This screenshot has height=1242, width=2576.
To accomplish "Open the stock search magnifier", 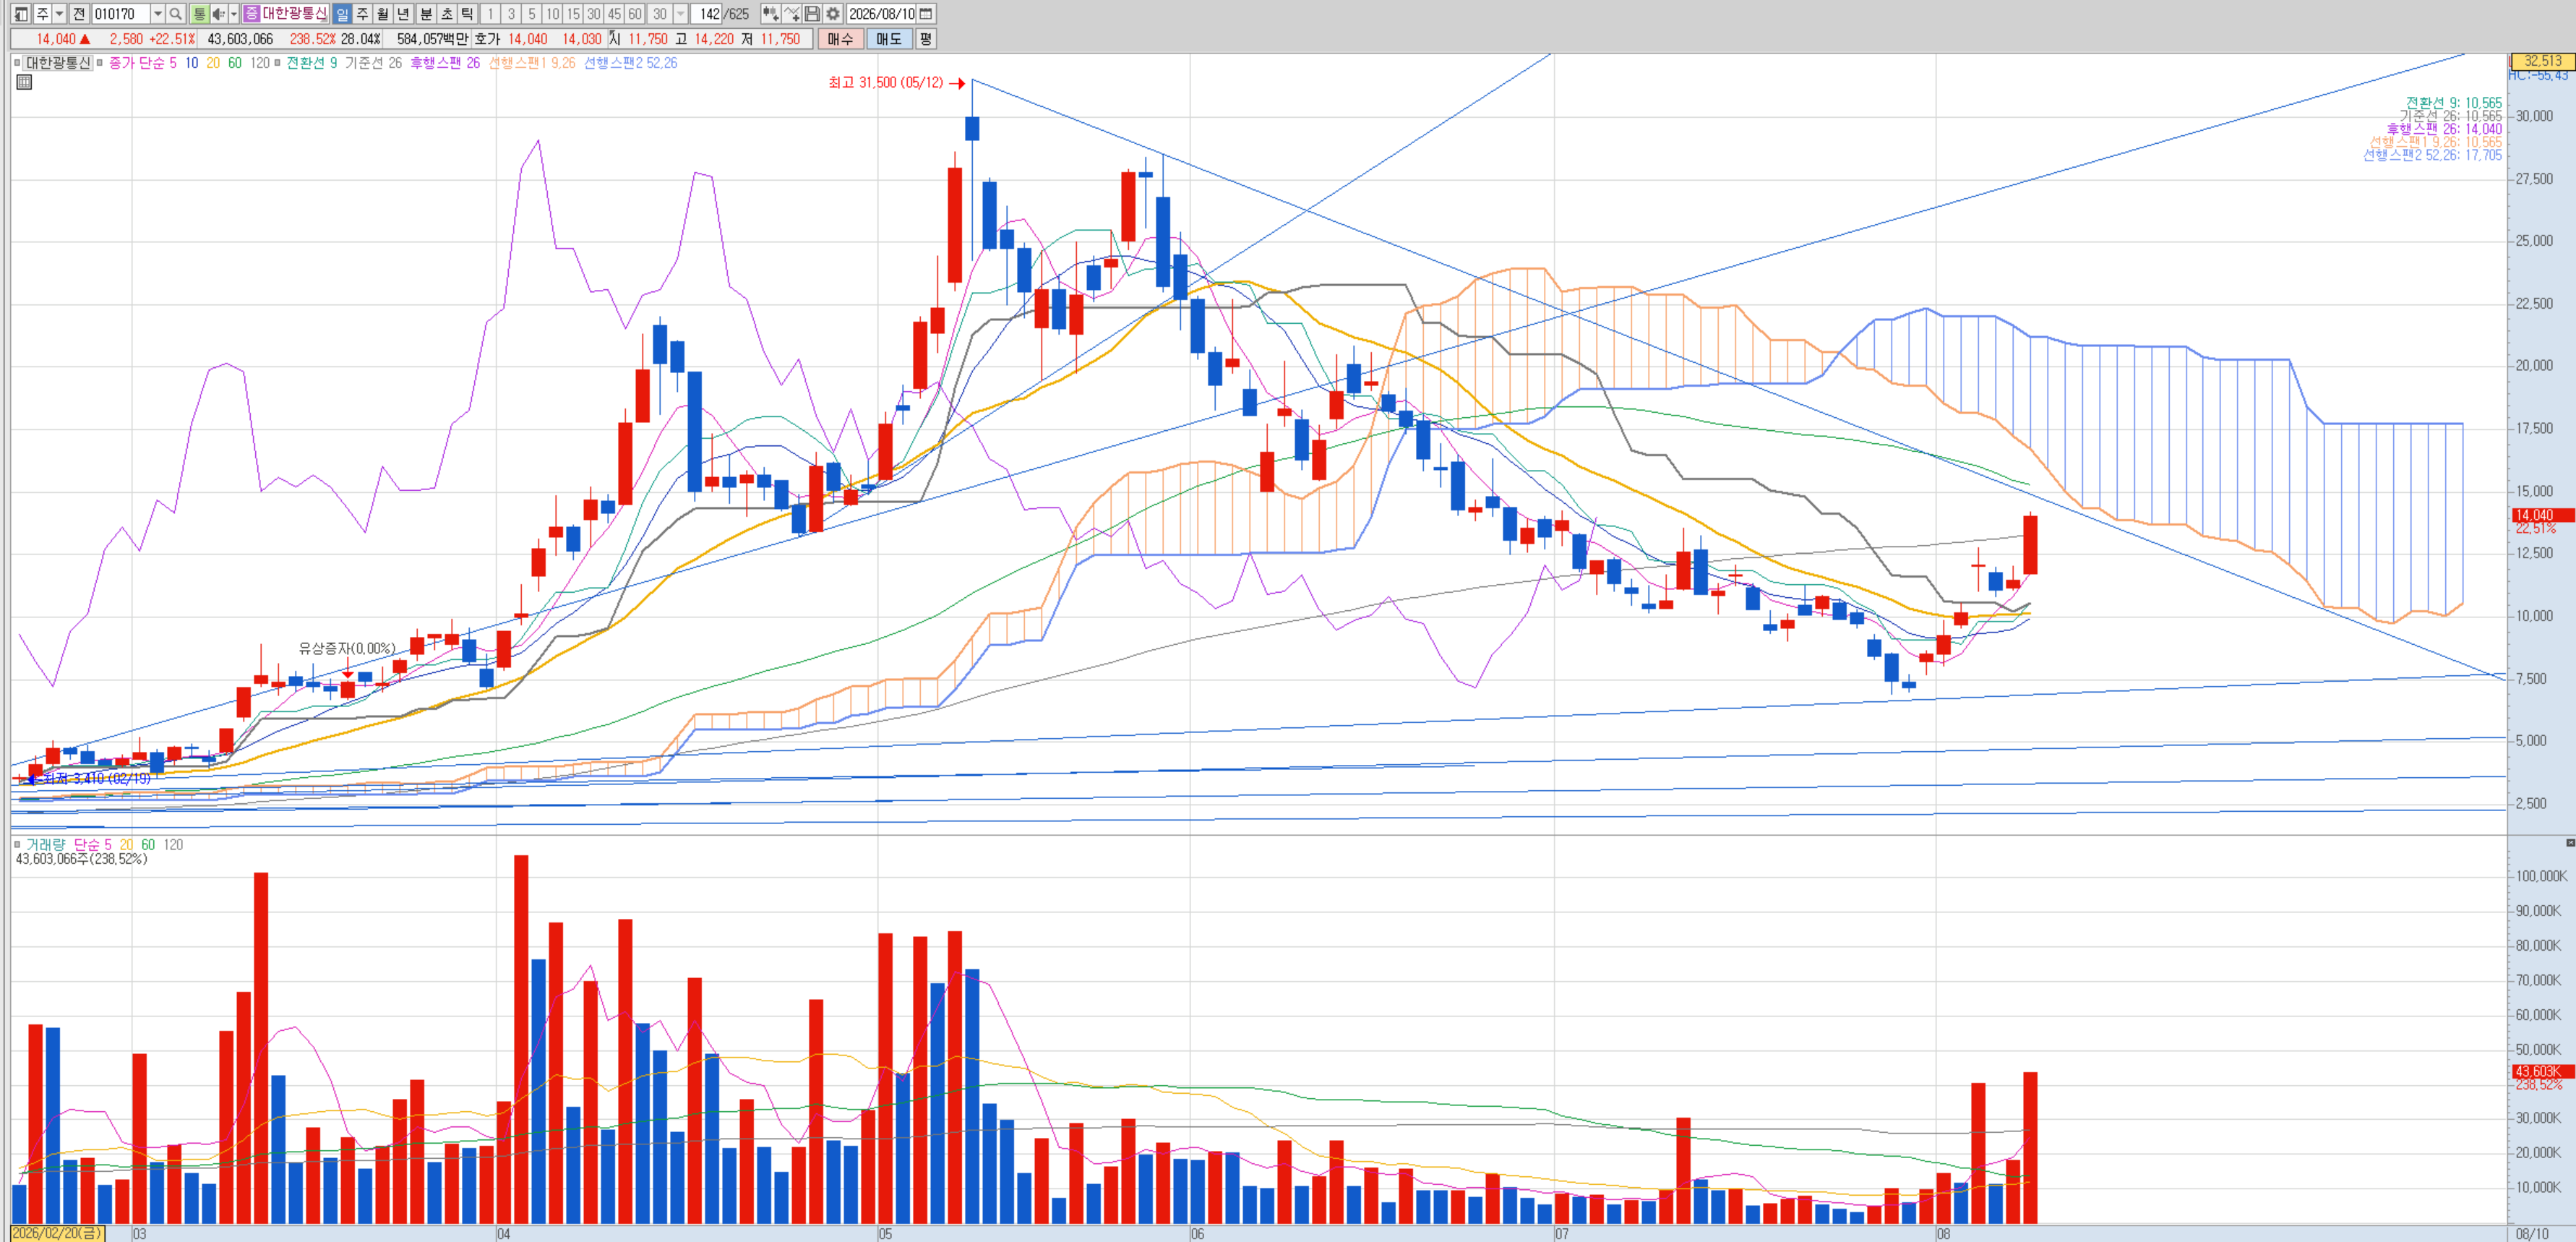I will 175,14.
